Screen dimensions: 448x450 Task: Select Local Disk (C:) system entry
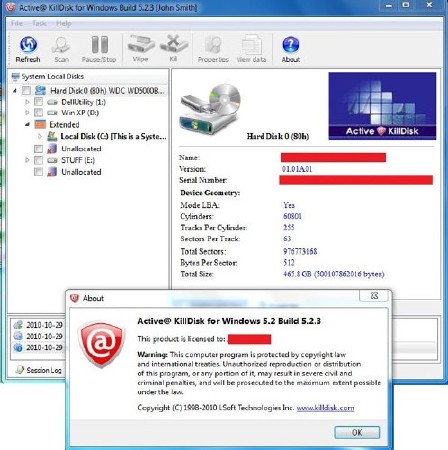click(x=113, y=136)
